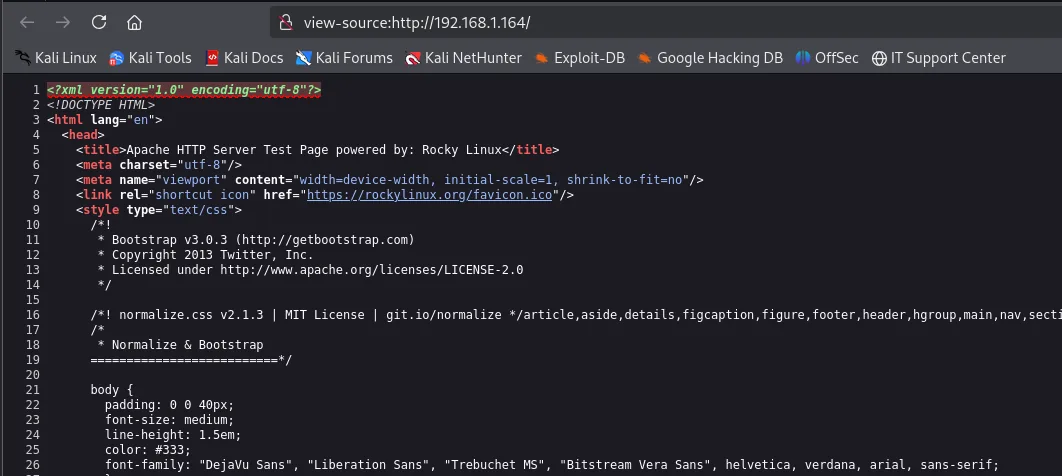Click the meta viewport line
This screenshot has width=1062, height=476.
[389, 180]
